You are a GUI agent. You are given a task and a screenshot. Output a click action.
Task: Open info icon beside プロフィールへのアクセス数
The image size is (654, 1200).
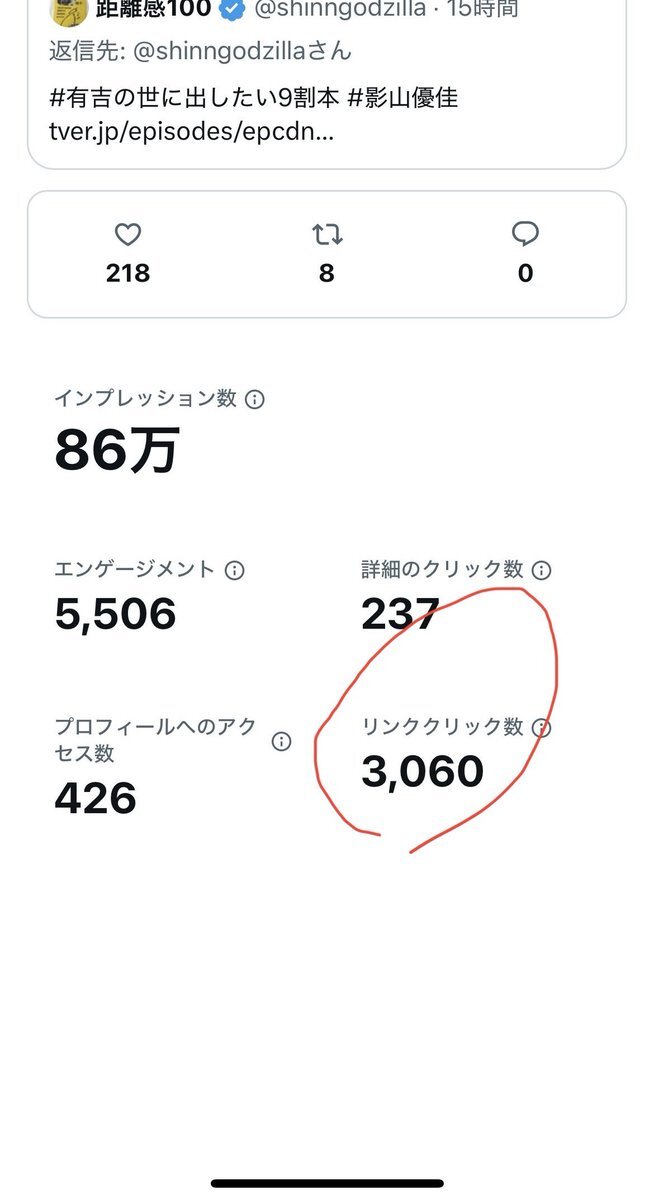coord(282,741)
